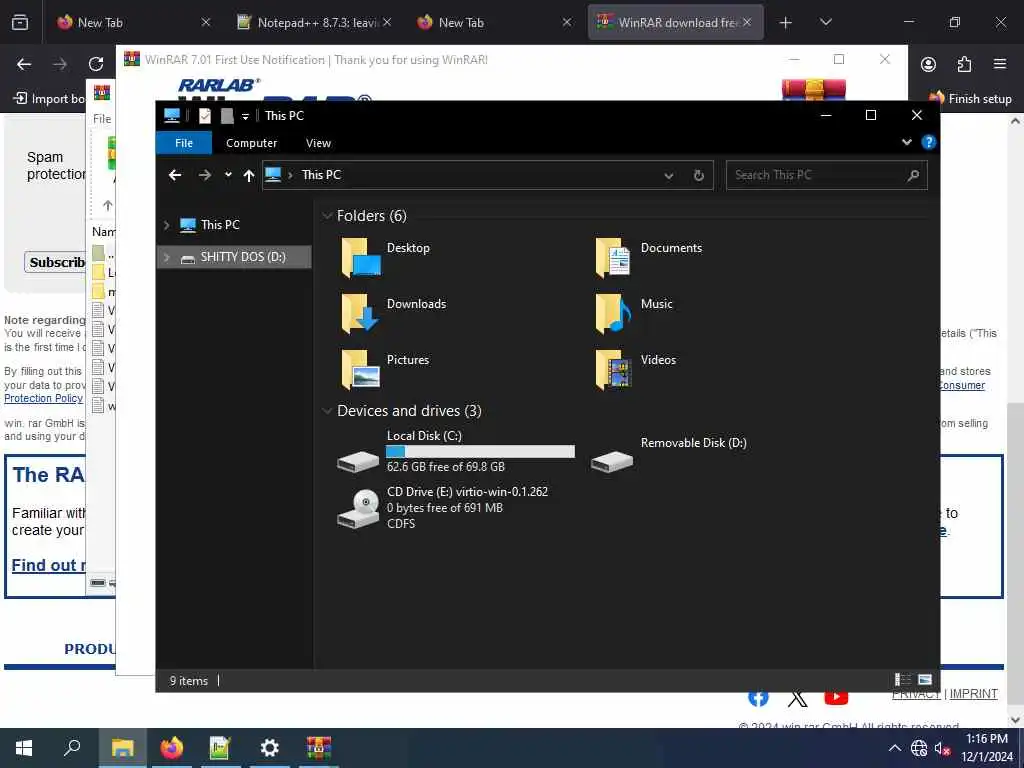The height and width of the screenshot is (768, 1024).
Task: Open the Pictures folder icon
Action: tap(360, 369)
